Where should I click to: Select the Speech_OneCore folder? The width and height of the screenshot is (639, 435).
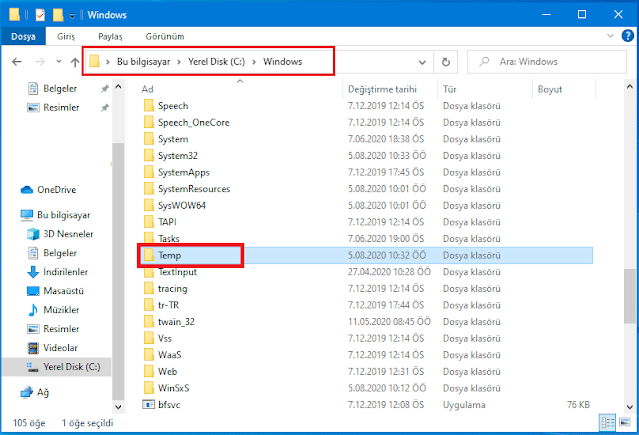[x=194, y=123]
